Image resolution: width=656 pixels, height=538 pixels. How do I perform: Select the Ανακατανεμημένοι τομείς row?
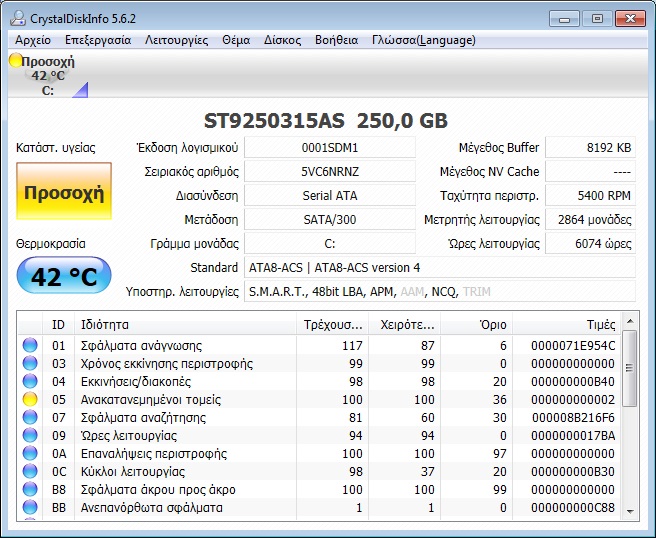pos(320,399)
